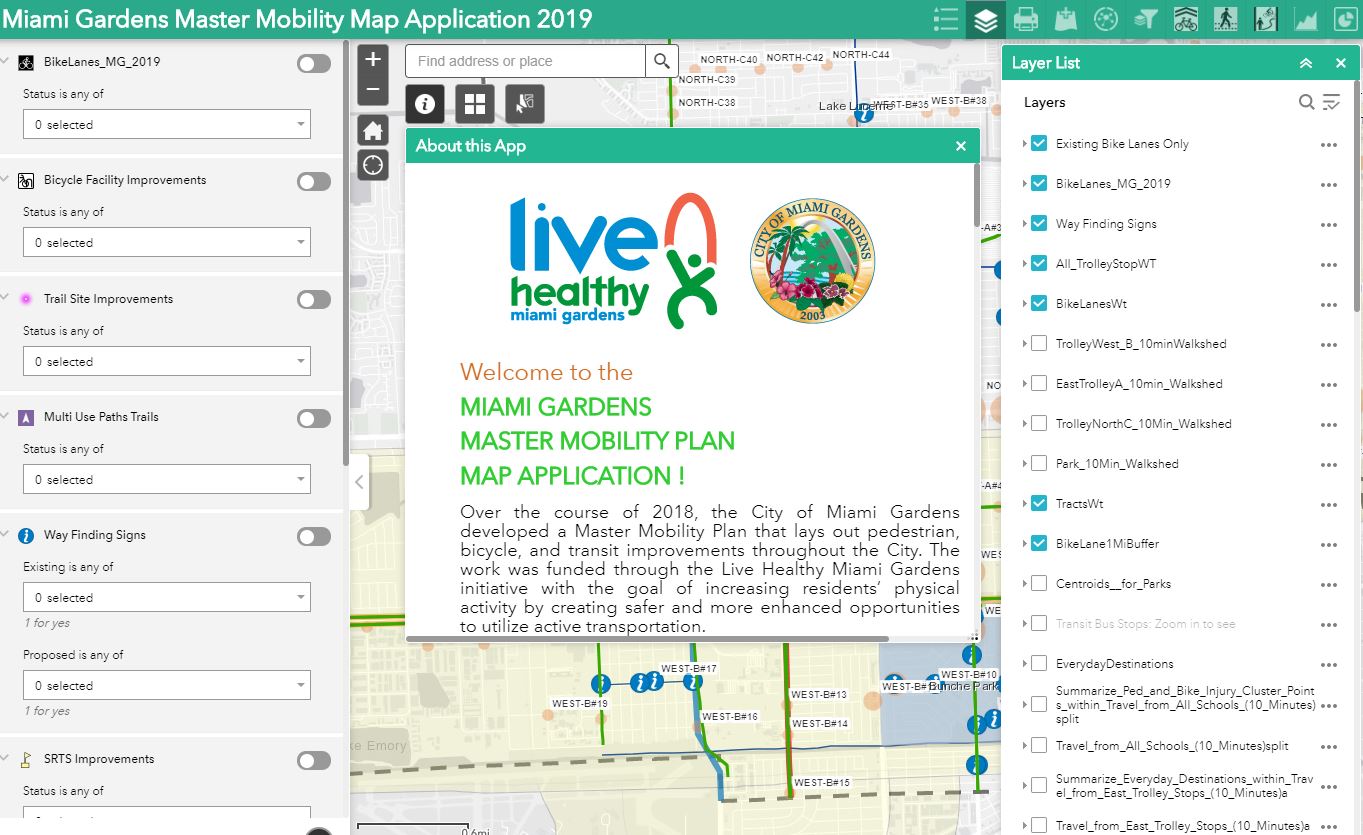Open the Legend widget in header
This screenshot has width=1363, height=835.
click(946, 19)
